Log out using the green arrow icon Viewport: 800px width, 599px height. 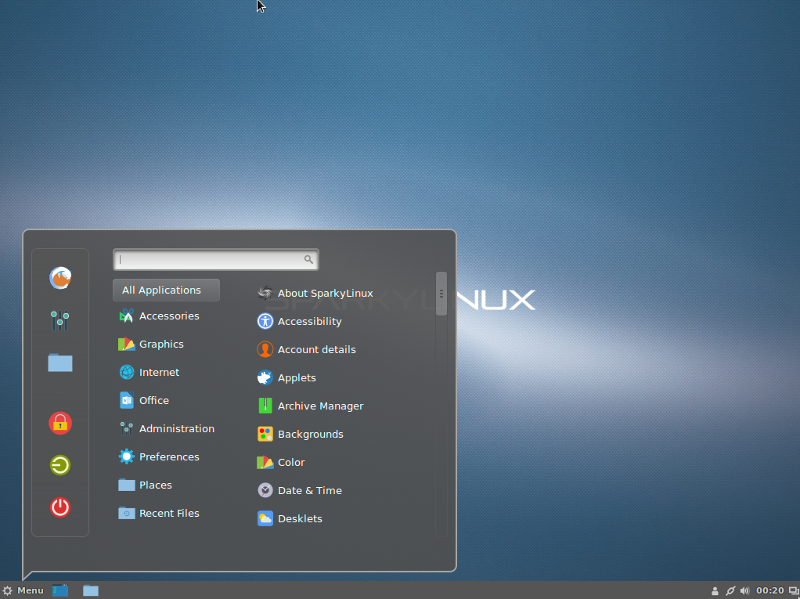(60, 465)
